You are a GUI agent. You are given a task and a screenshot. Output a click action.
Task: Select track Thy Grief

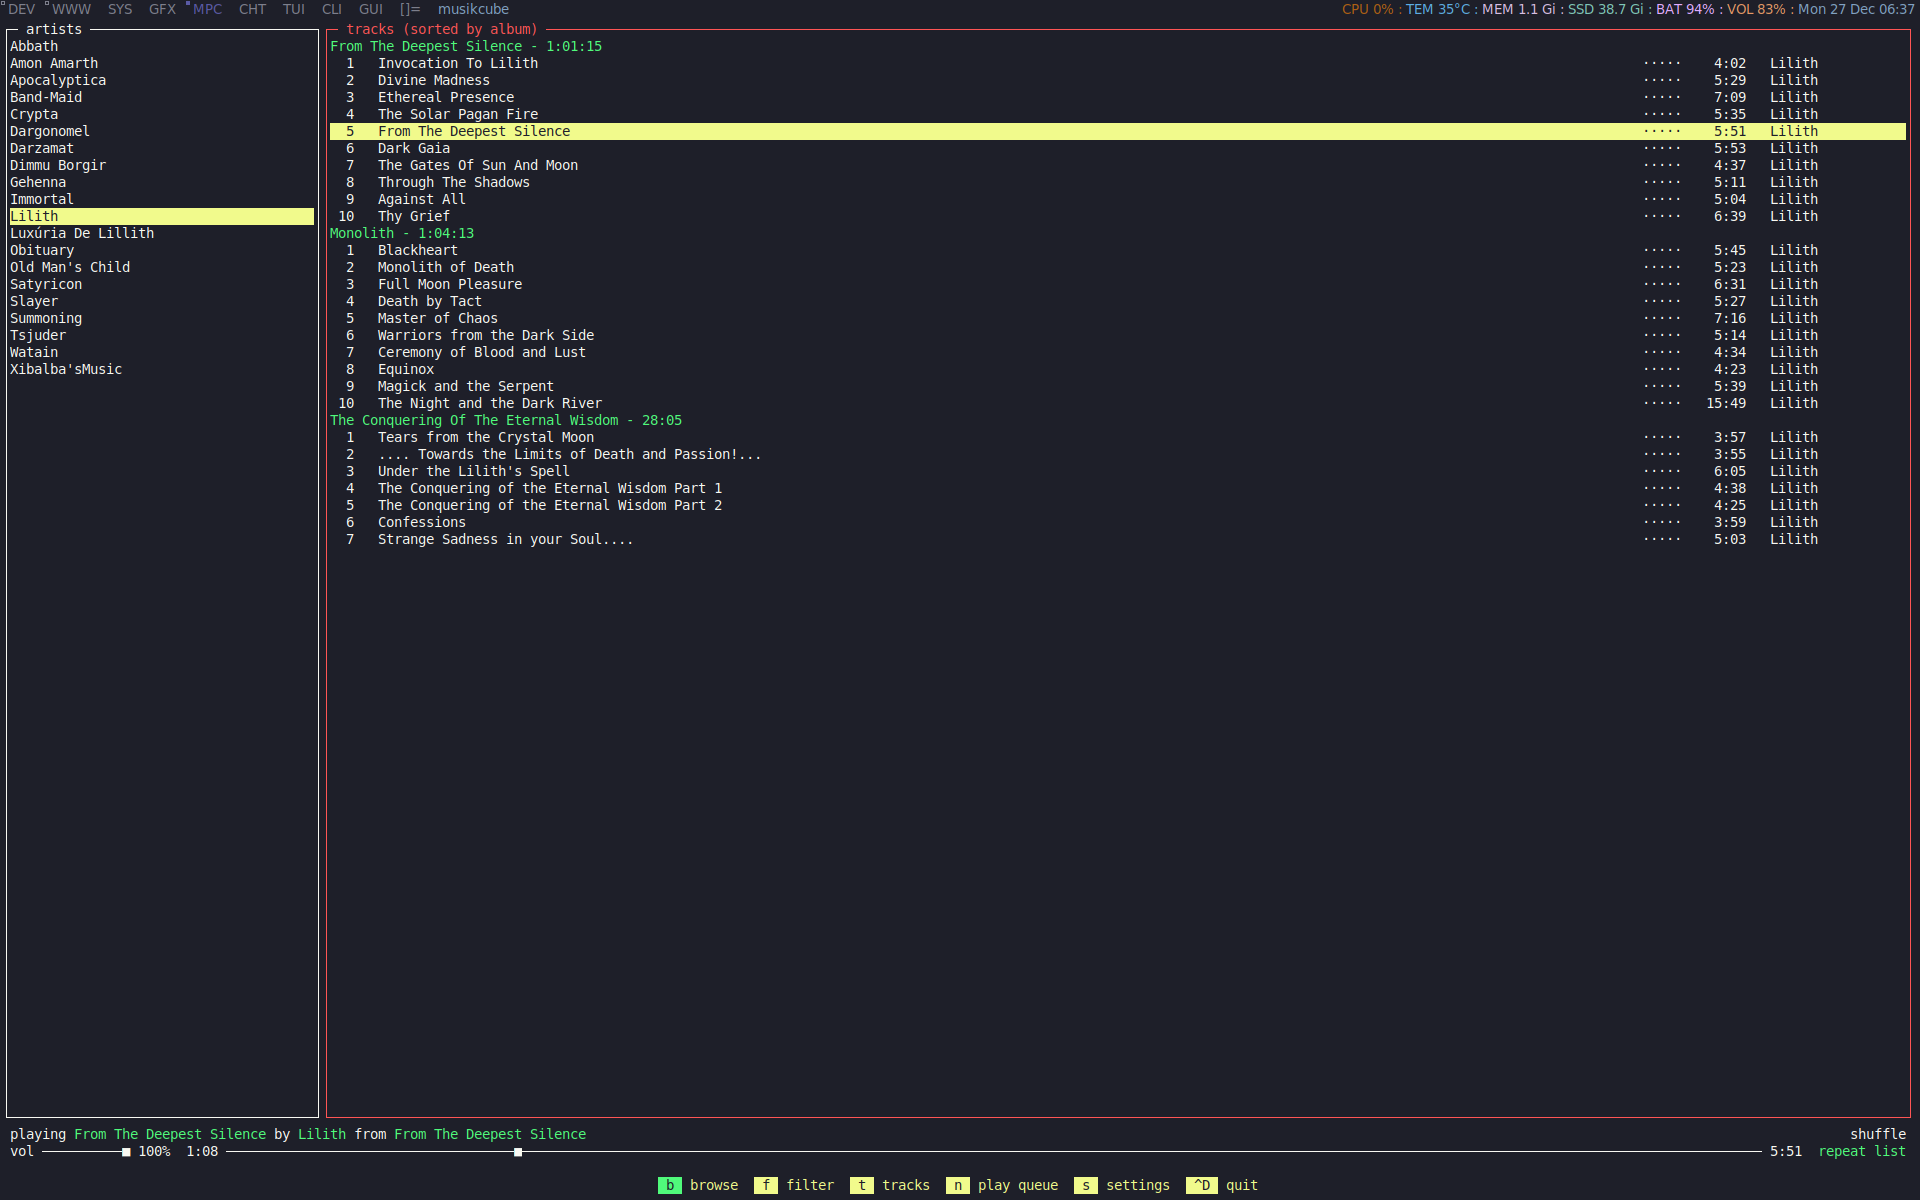(1118, 216)
